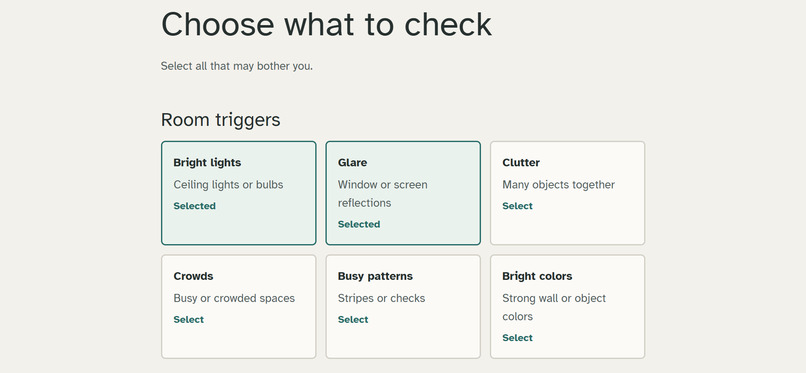Select the Busy patterns trigger card
The width and height of the screenshot is (806, 373).
click(403, 307)
